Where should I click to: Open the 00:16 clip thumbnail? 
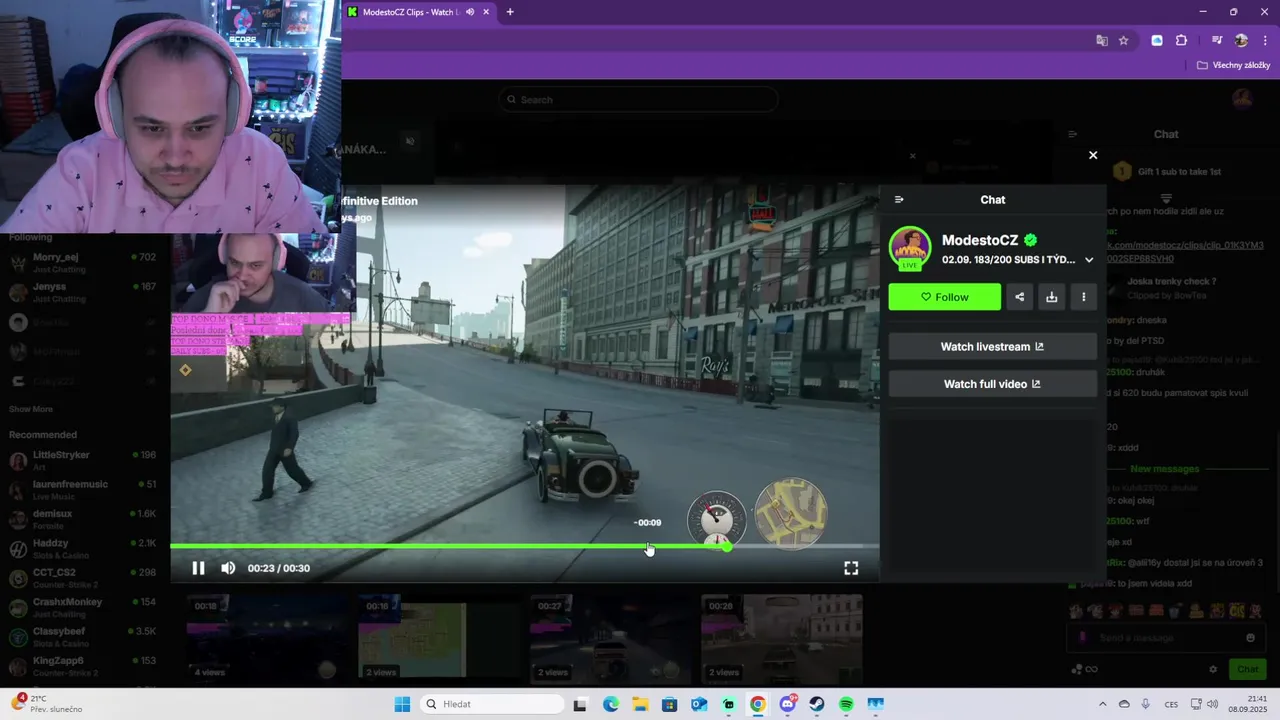click(438, 637)
